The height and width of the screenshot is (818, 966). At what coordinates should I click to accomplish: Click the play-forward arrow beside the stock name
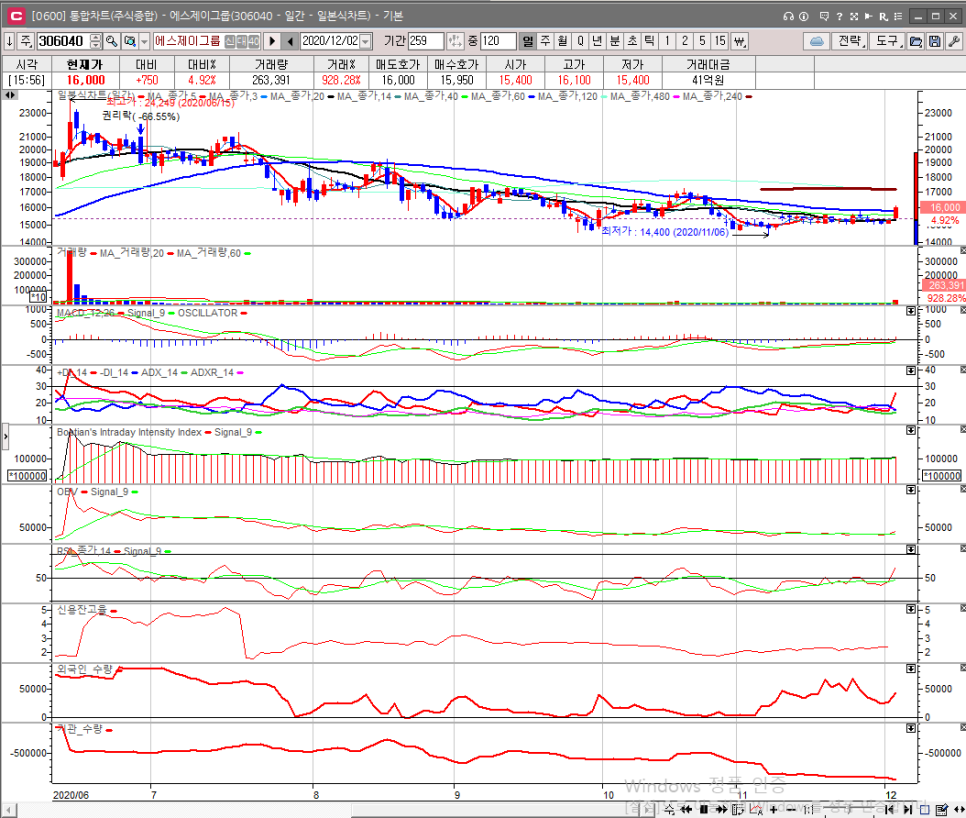pos(272,41)
